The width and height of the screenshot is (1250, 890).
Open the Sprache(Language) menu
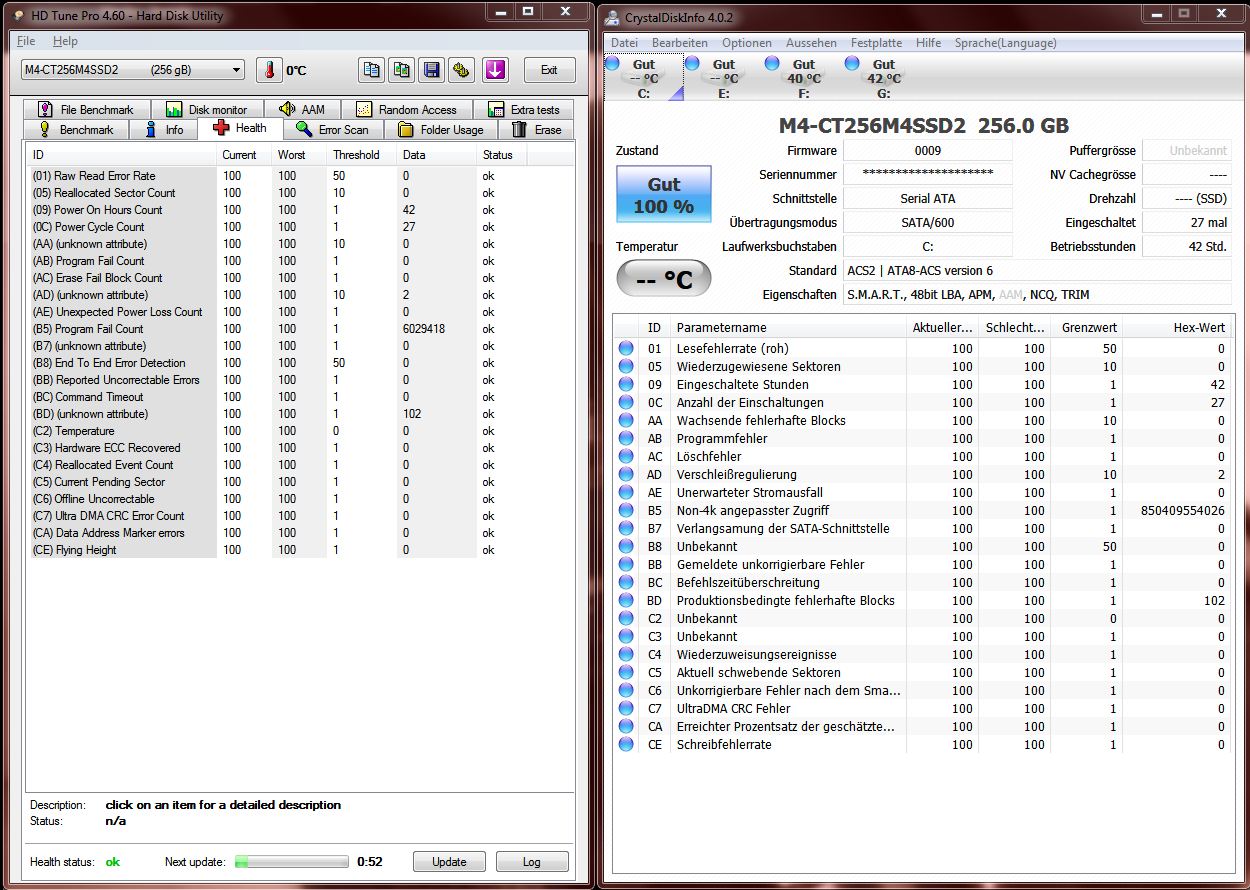pos(1005,43)
